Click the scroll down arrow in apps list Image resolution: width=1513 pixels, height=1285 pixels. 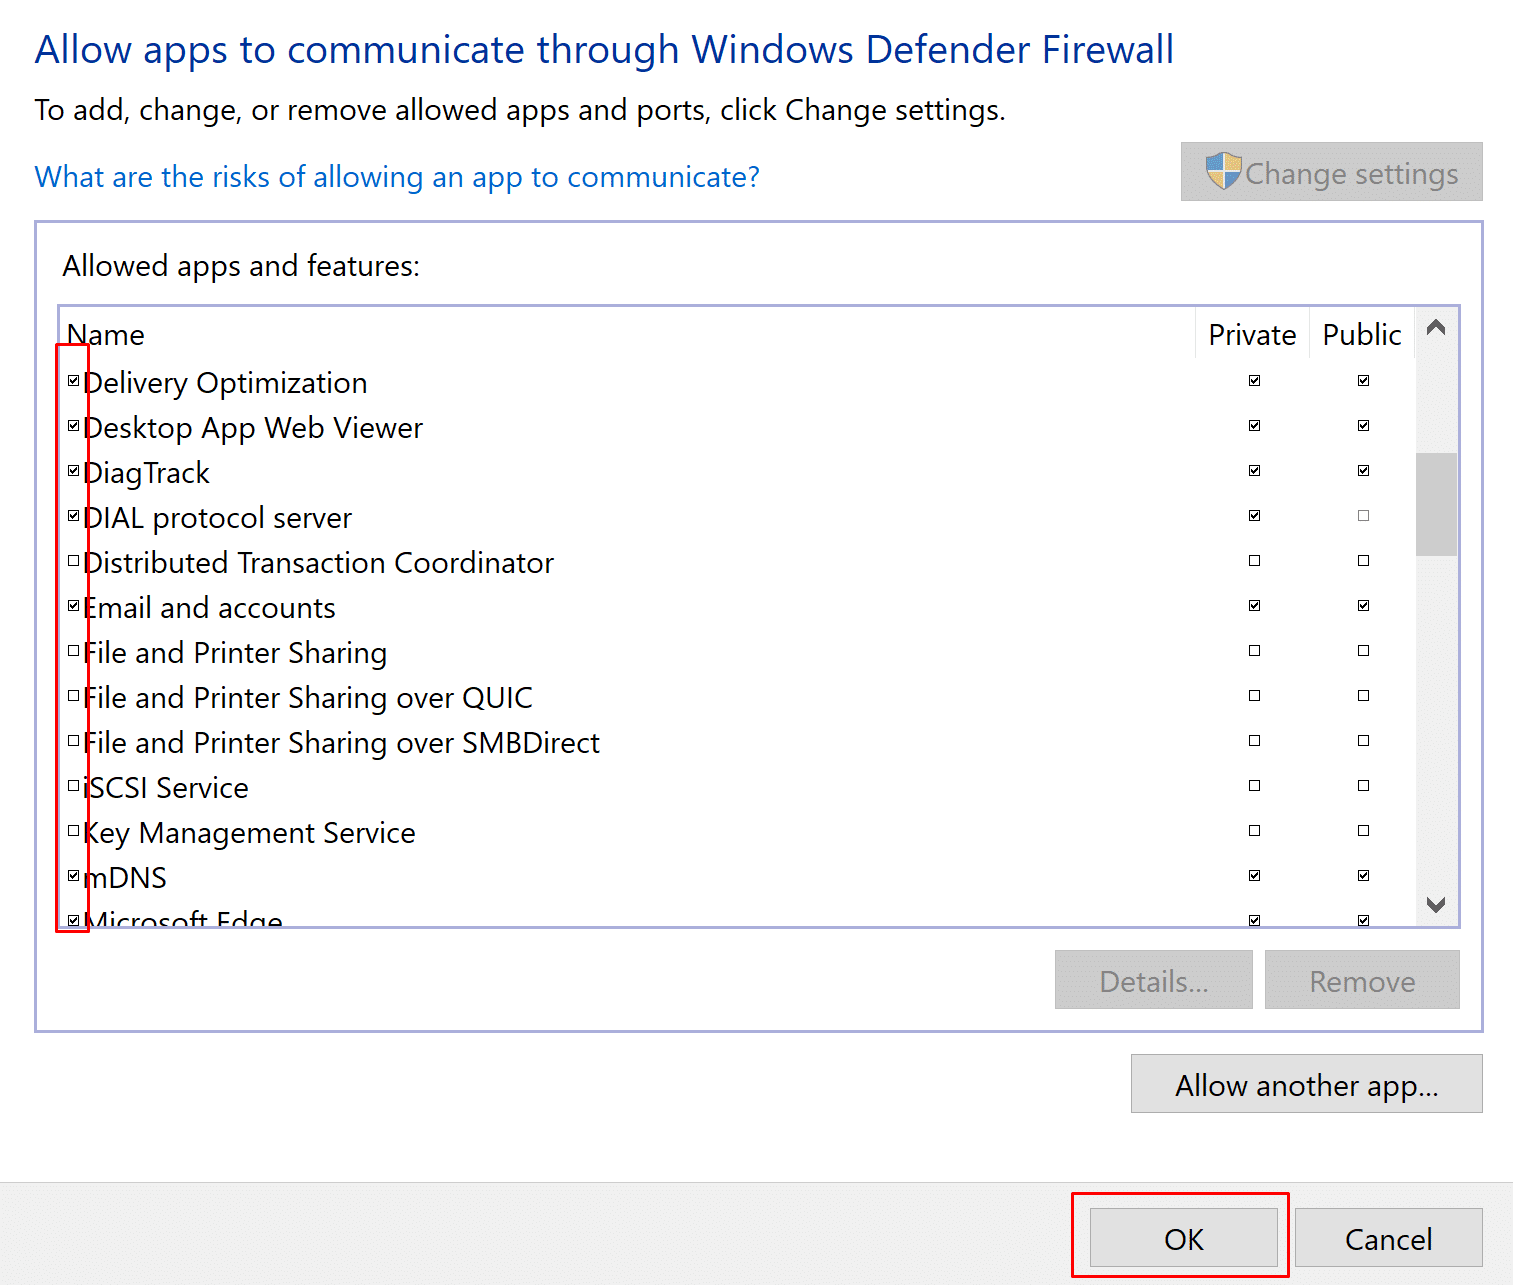(1436, 904)
